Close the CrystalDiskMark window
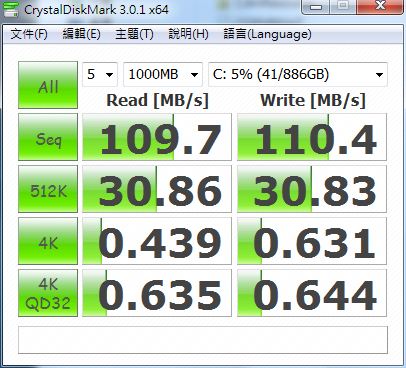Viewport: 406px width, 368px height. pyautogui.click(x=380, y=6)
